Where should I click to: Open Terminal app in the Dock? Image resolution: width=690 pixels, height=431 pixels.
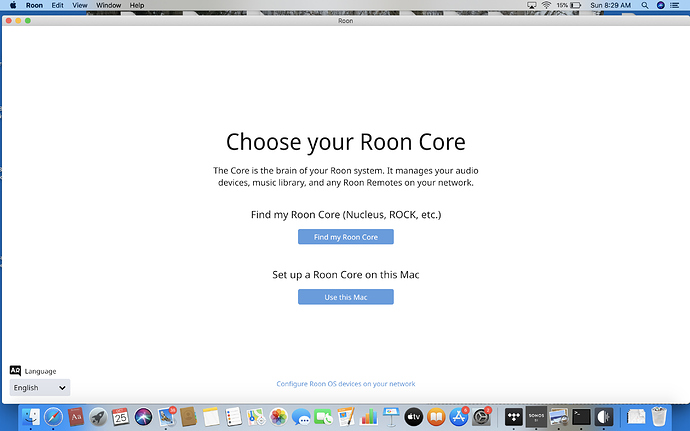click(x=581, y=416)
